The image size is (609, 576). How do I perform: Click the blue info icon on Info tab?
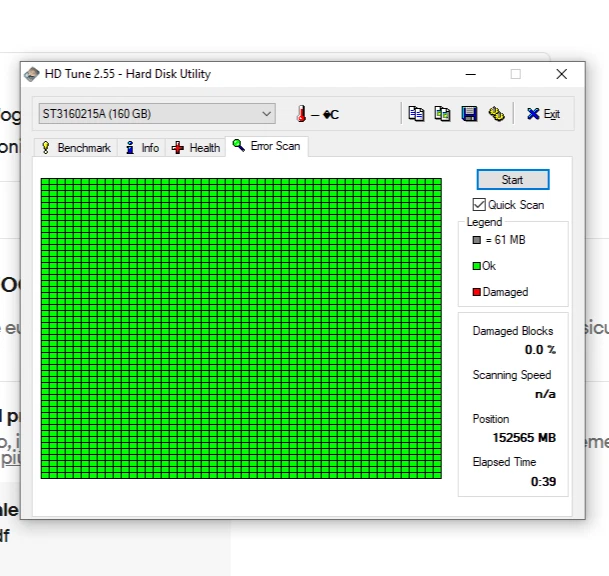130,148
